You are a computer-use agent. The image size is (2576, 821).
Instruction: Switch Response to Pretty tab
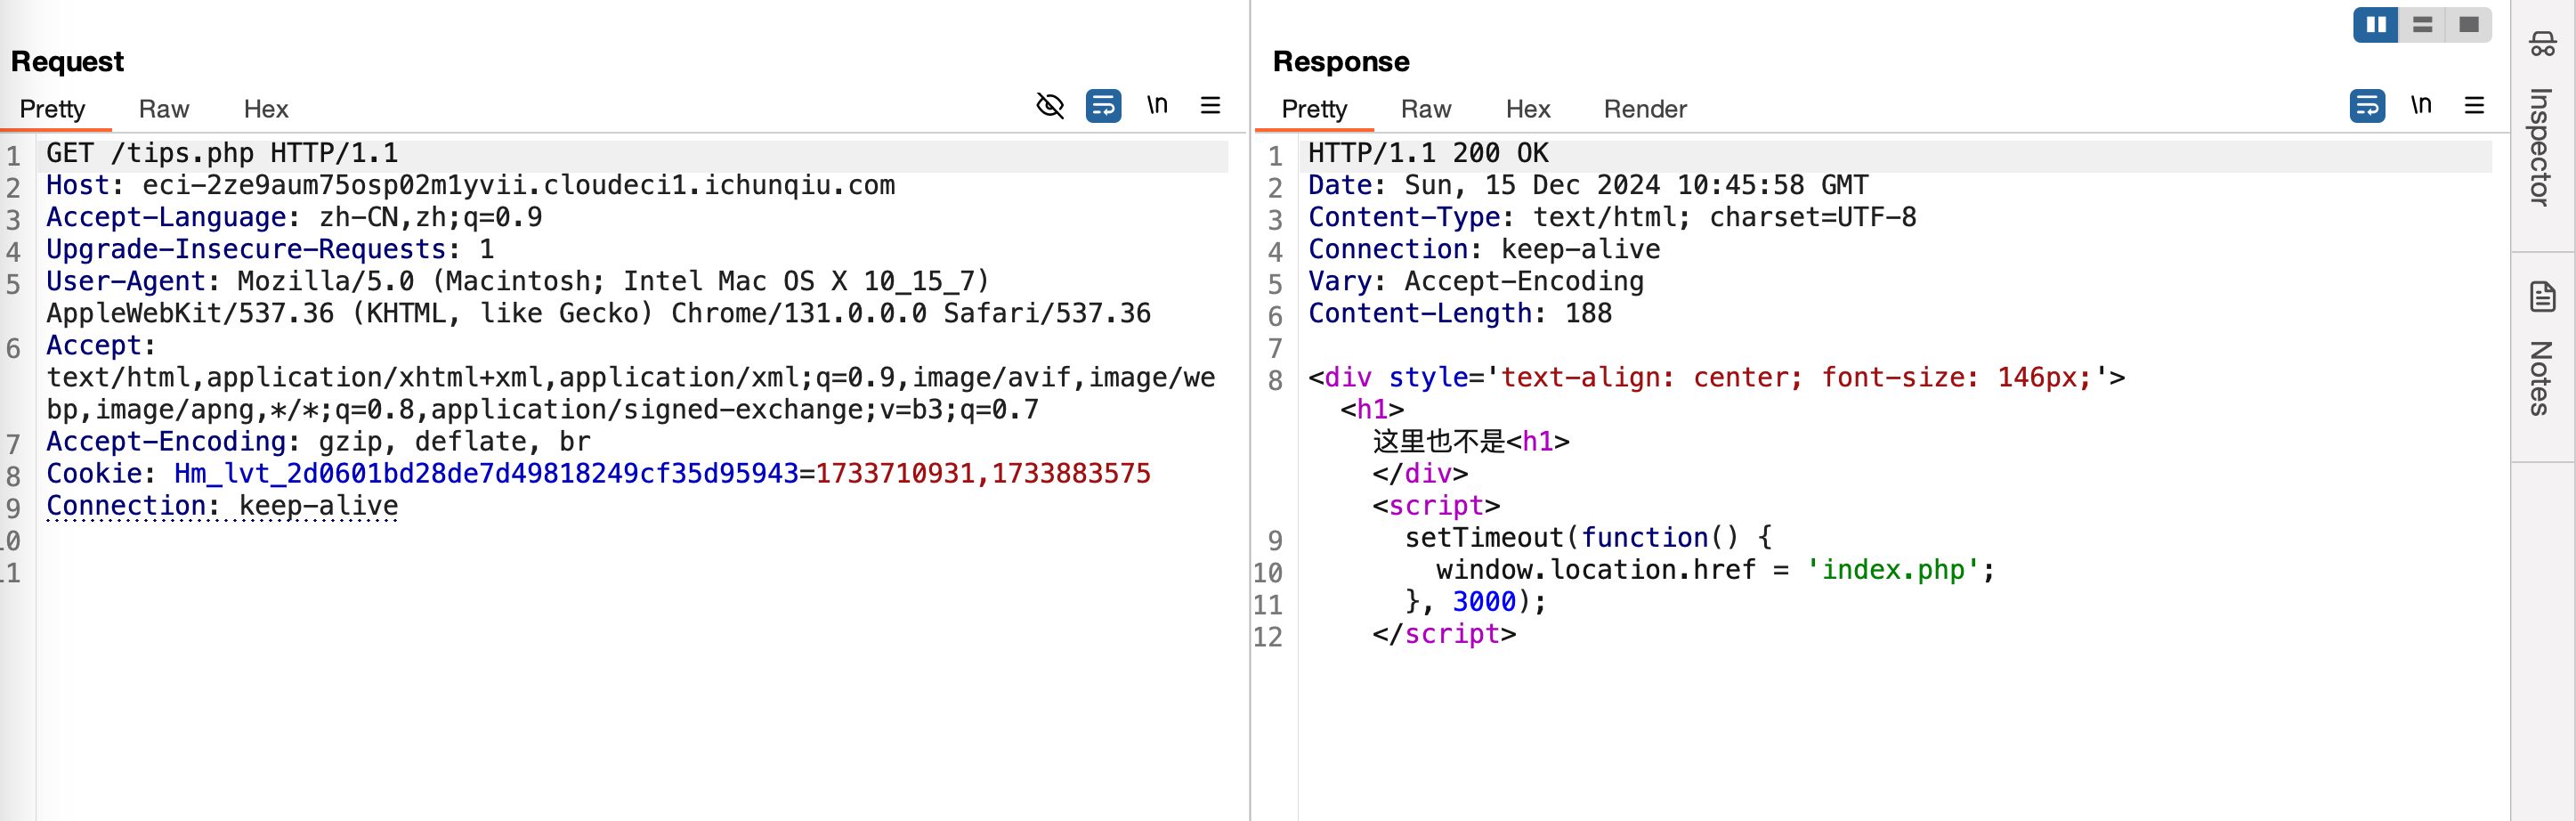pos(1315,109)
